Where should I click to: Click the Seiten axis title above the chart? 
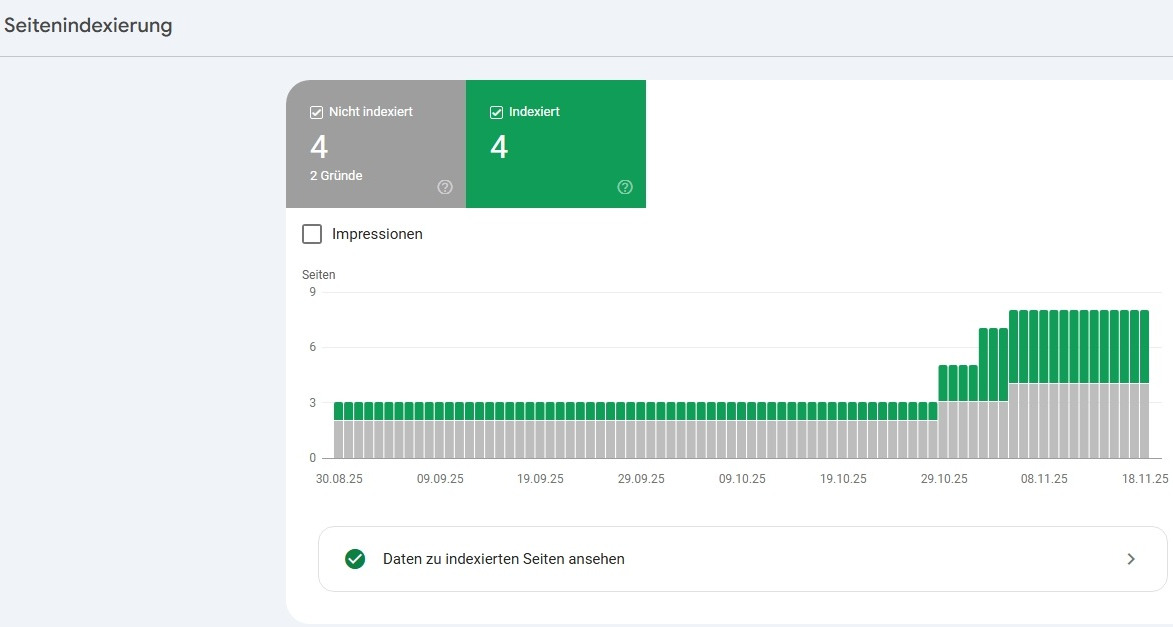(x=319, y=274)
